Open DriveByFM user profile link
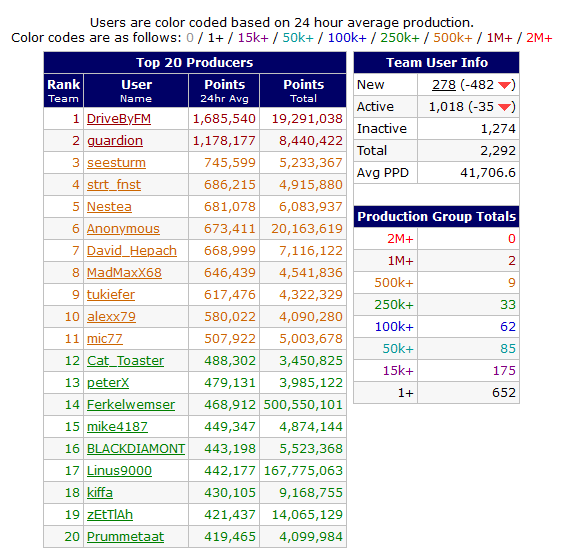Screen dimensions: 569x552 tap(119, 119)
